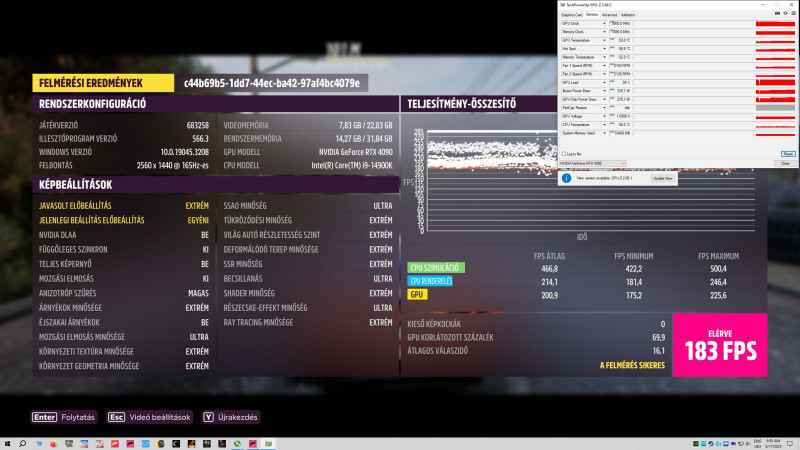Open the Hot Spot sensor dropdown
This screenshot has width=800, height=450.
[604, 48]
